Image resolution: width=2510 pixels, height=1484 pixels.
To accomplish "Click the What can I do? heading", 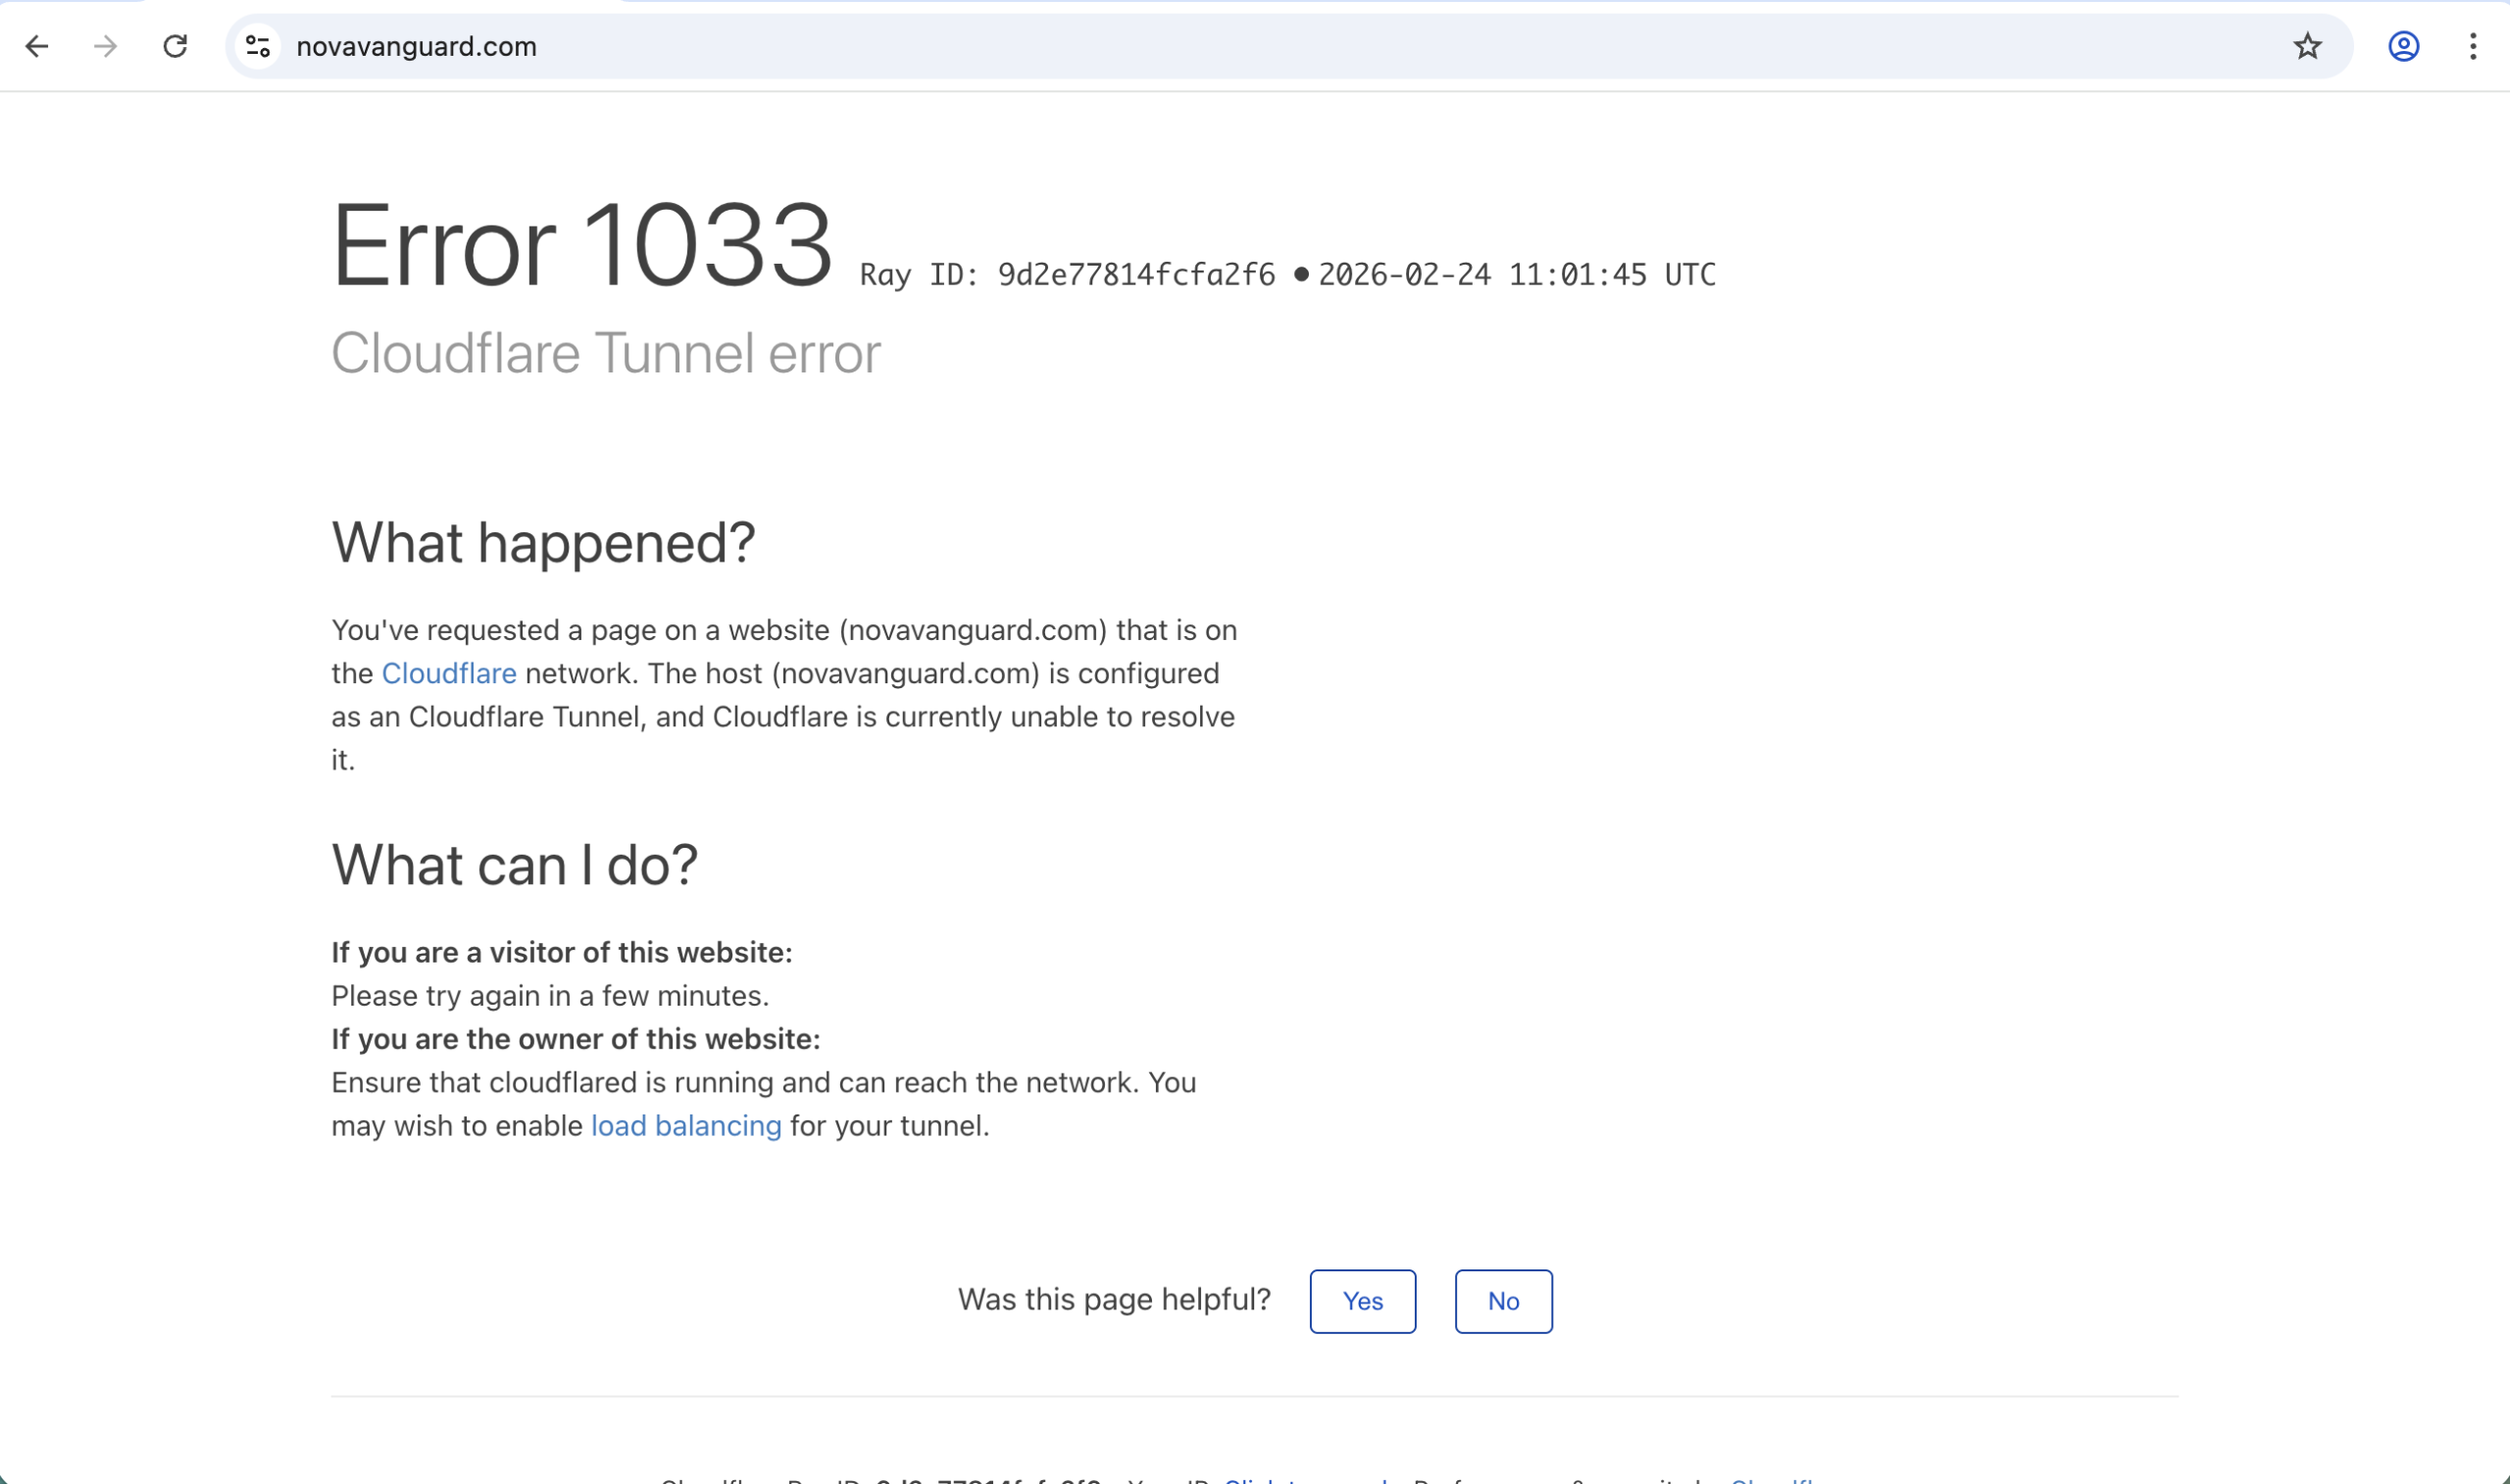I will [514, 865].
